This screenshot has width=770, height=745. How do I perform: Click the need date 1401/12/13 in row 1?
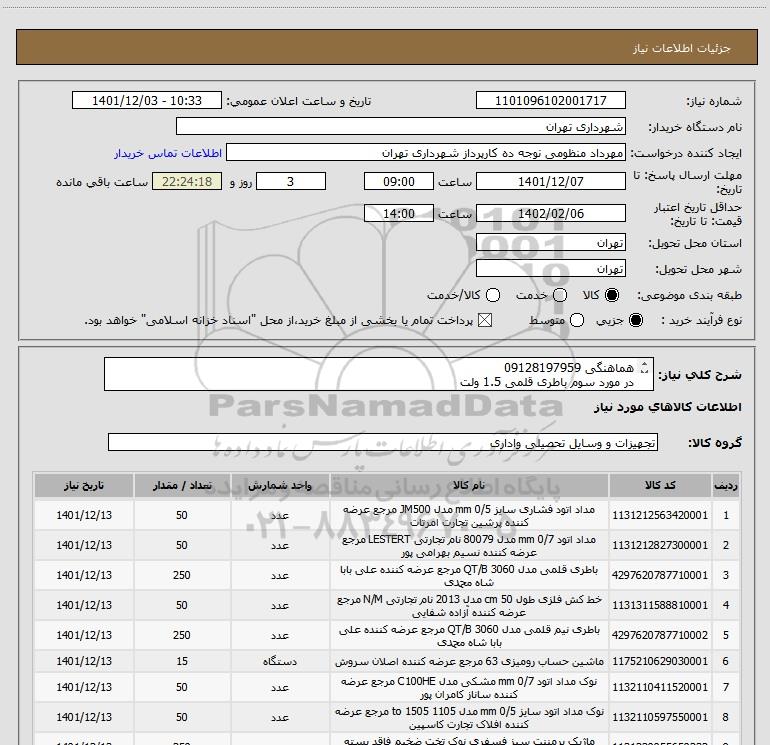[84, 515]
